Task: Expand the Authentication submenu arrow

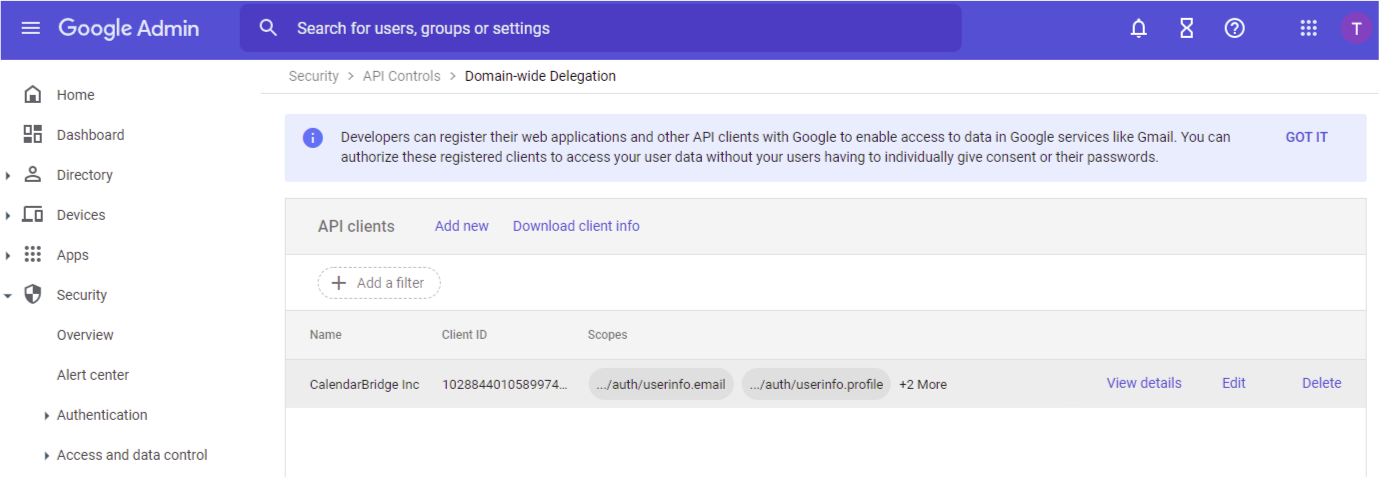Action: click(x=47, y=415)
